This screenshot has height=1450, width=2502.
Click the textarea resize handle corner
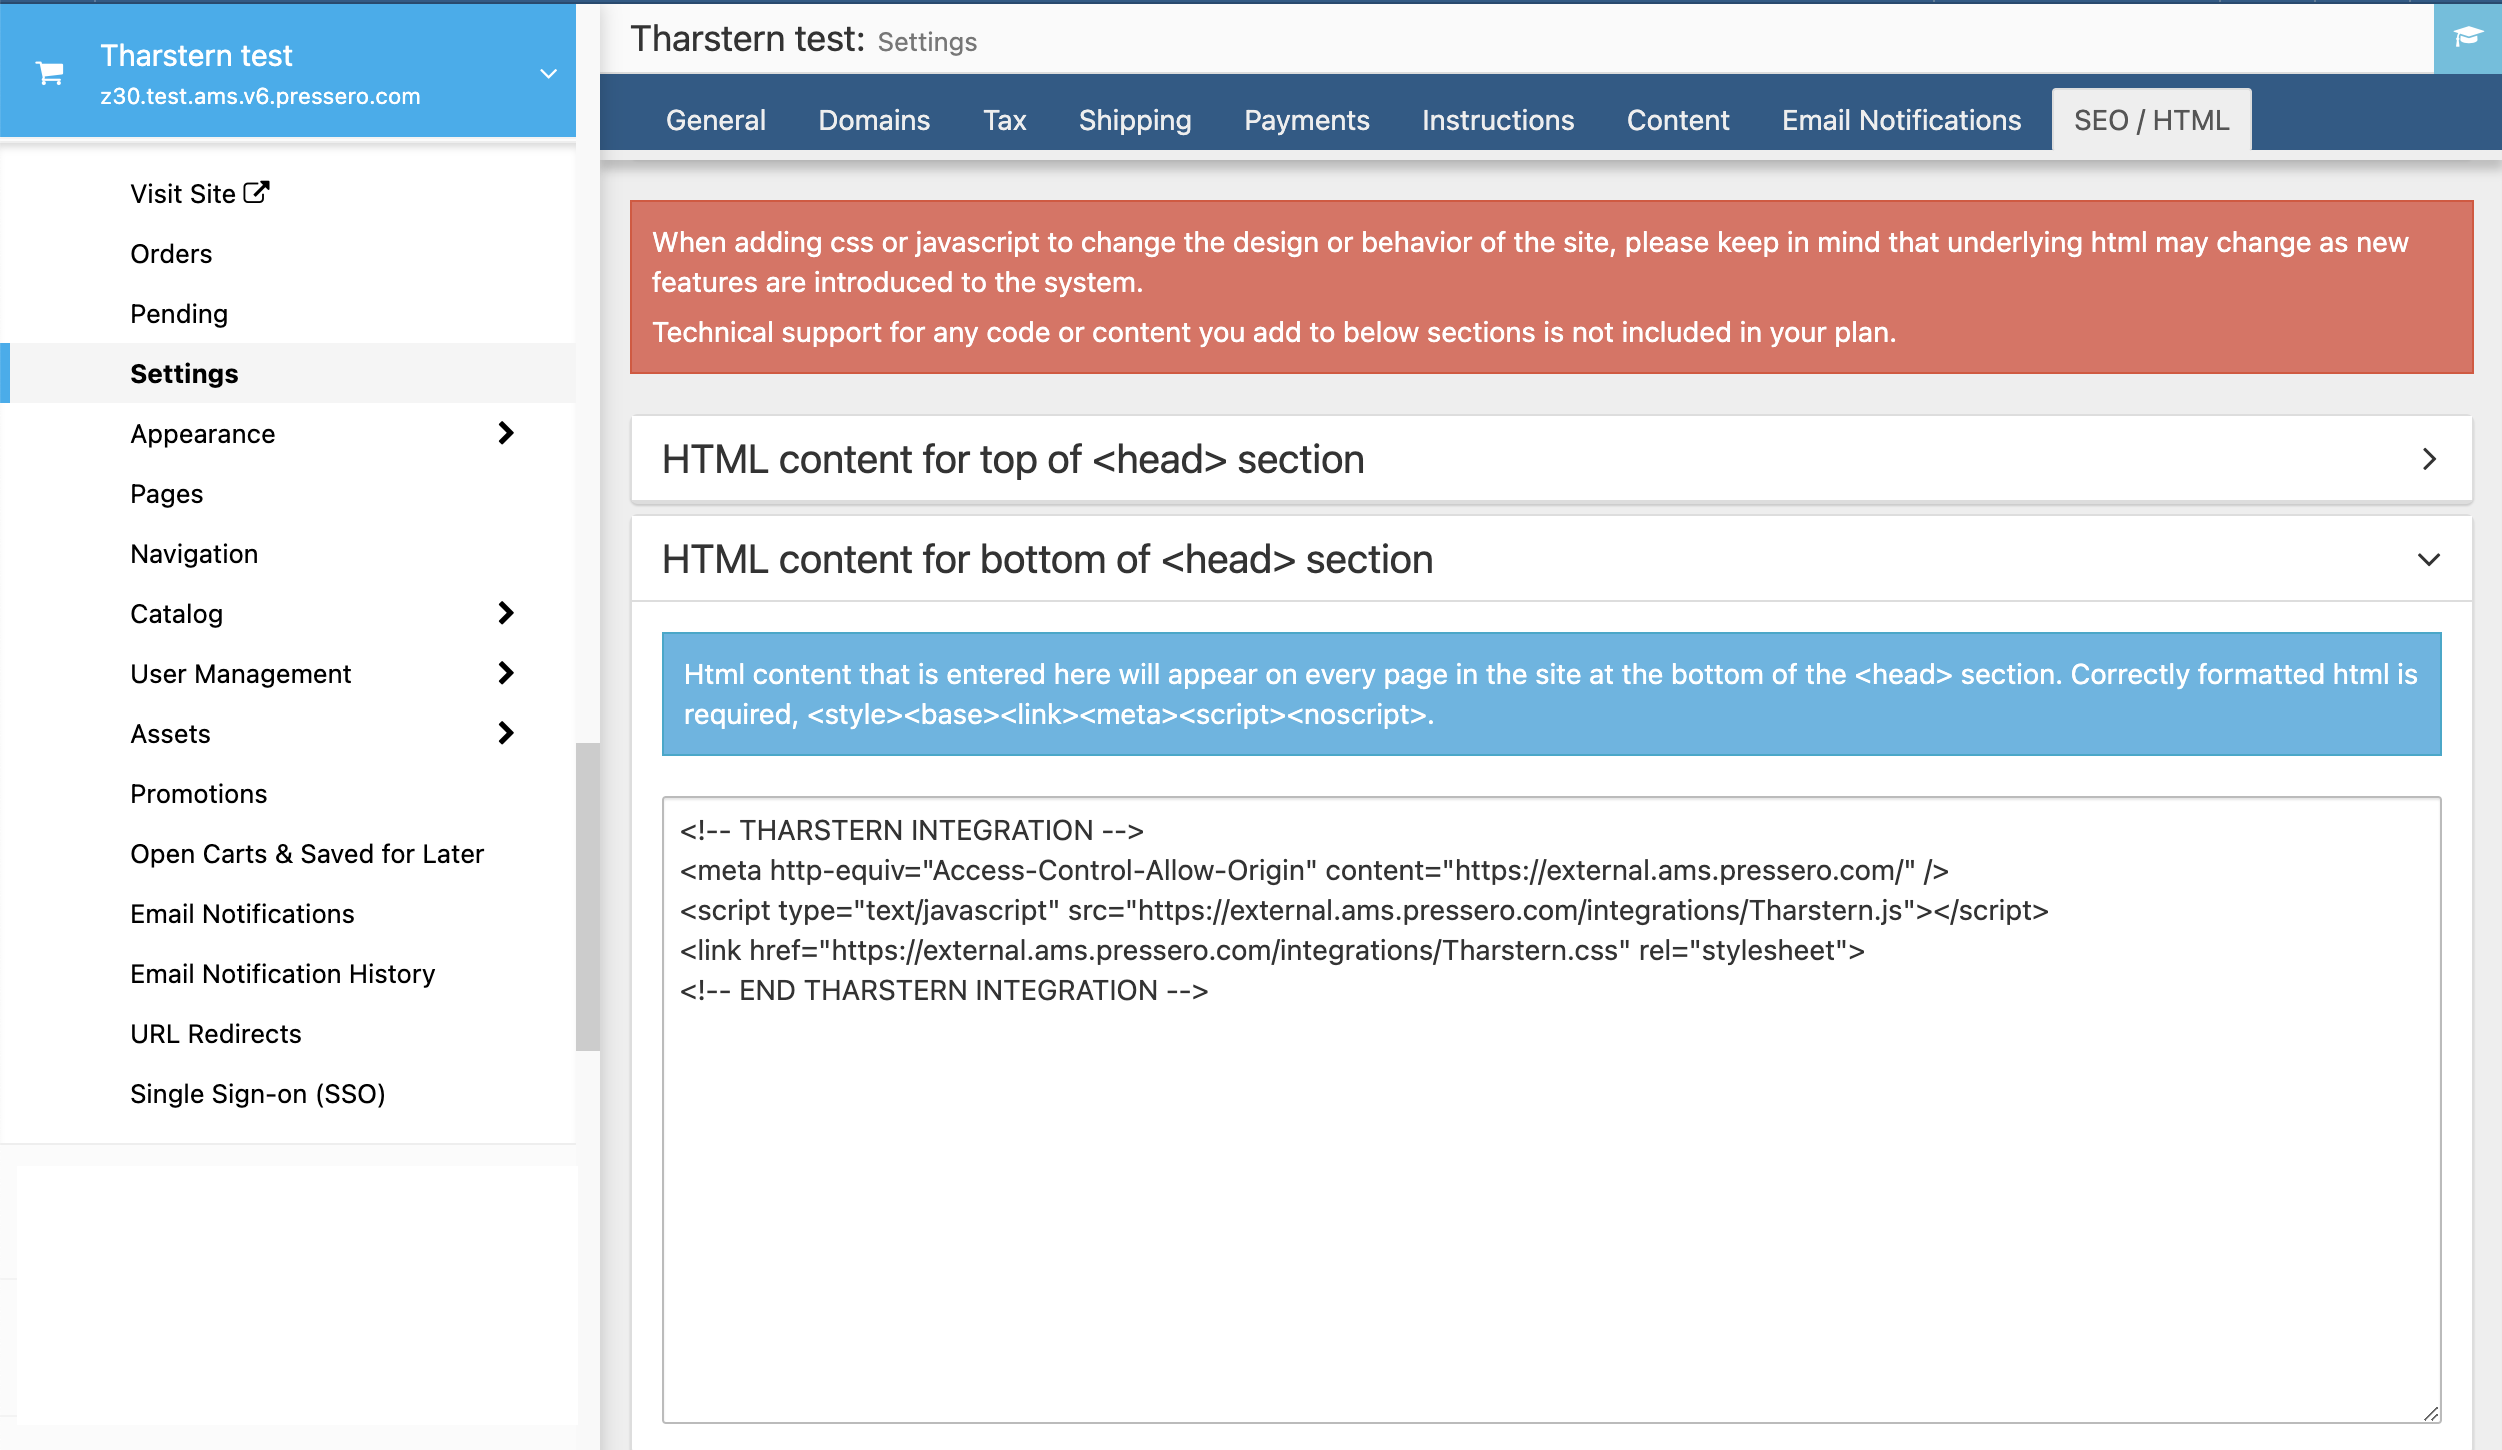(2431, 1413)
